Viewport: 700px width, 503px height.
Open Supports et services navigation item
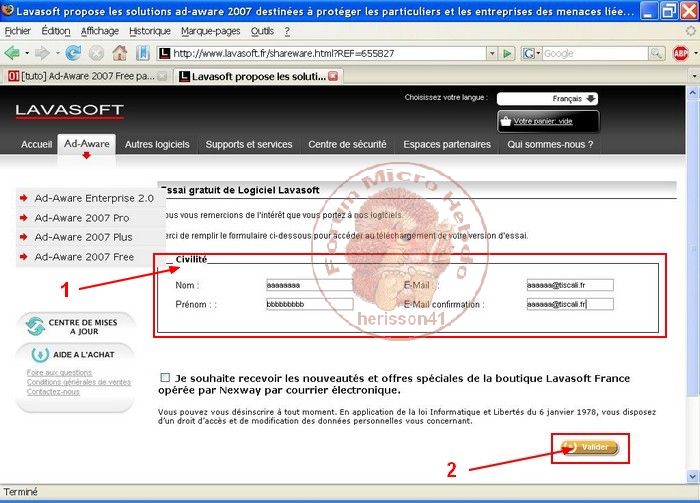(249, 144)
